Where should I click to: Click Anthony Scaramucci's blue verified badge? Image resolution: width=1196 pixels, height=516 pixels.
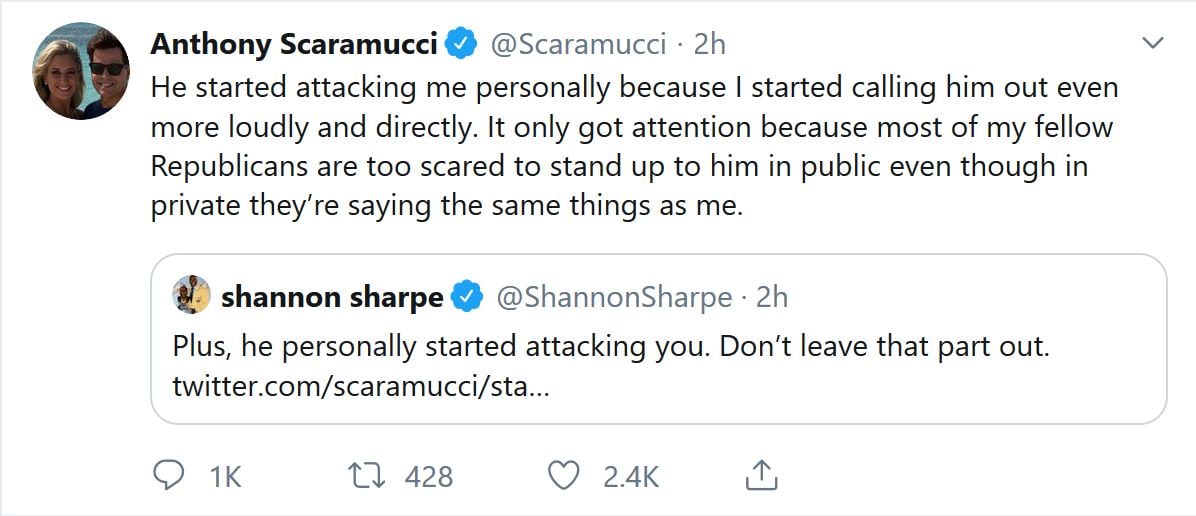pos(461,45)
